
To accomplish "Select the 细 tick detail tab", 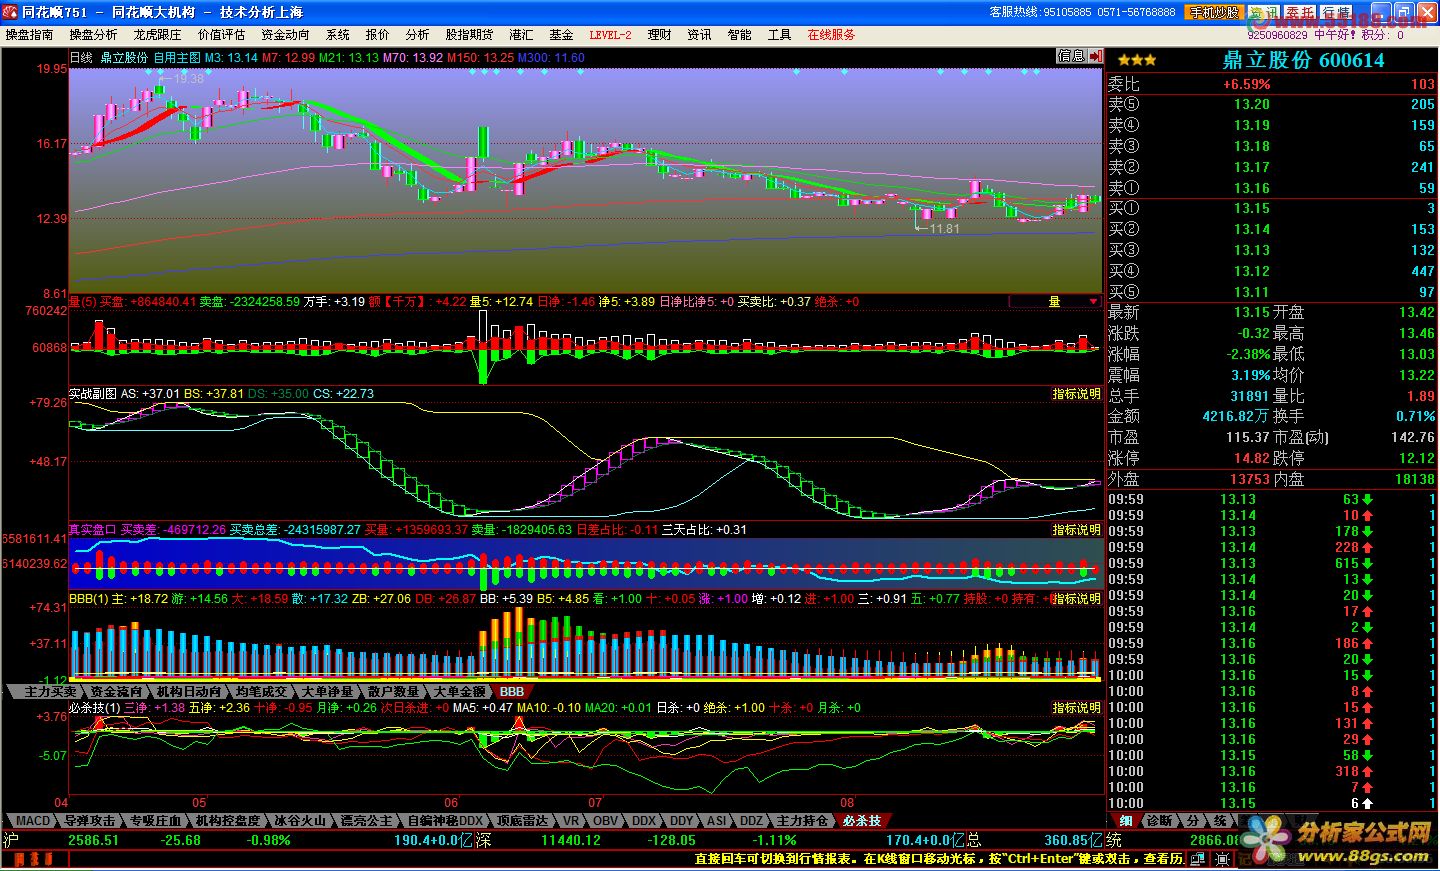I will (x=1125, y=821).
